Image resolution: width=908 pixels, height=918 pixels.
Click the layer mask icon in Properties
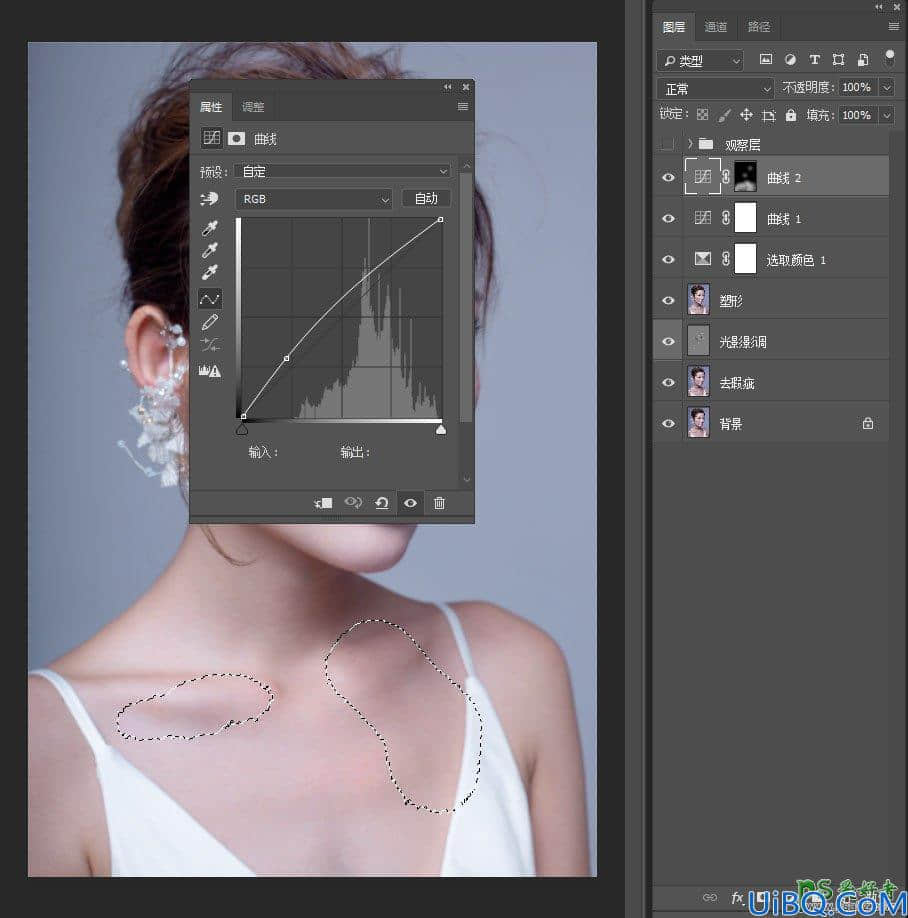237,138
